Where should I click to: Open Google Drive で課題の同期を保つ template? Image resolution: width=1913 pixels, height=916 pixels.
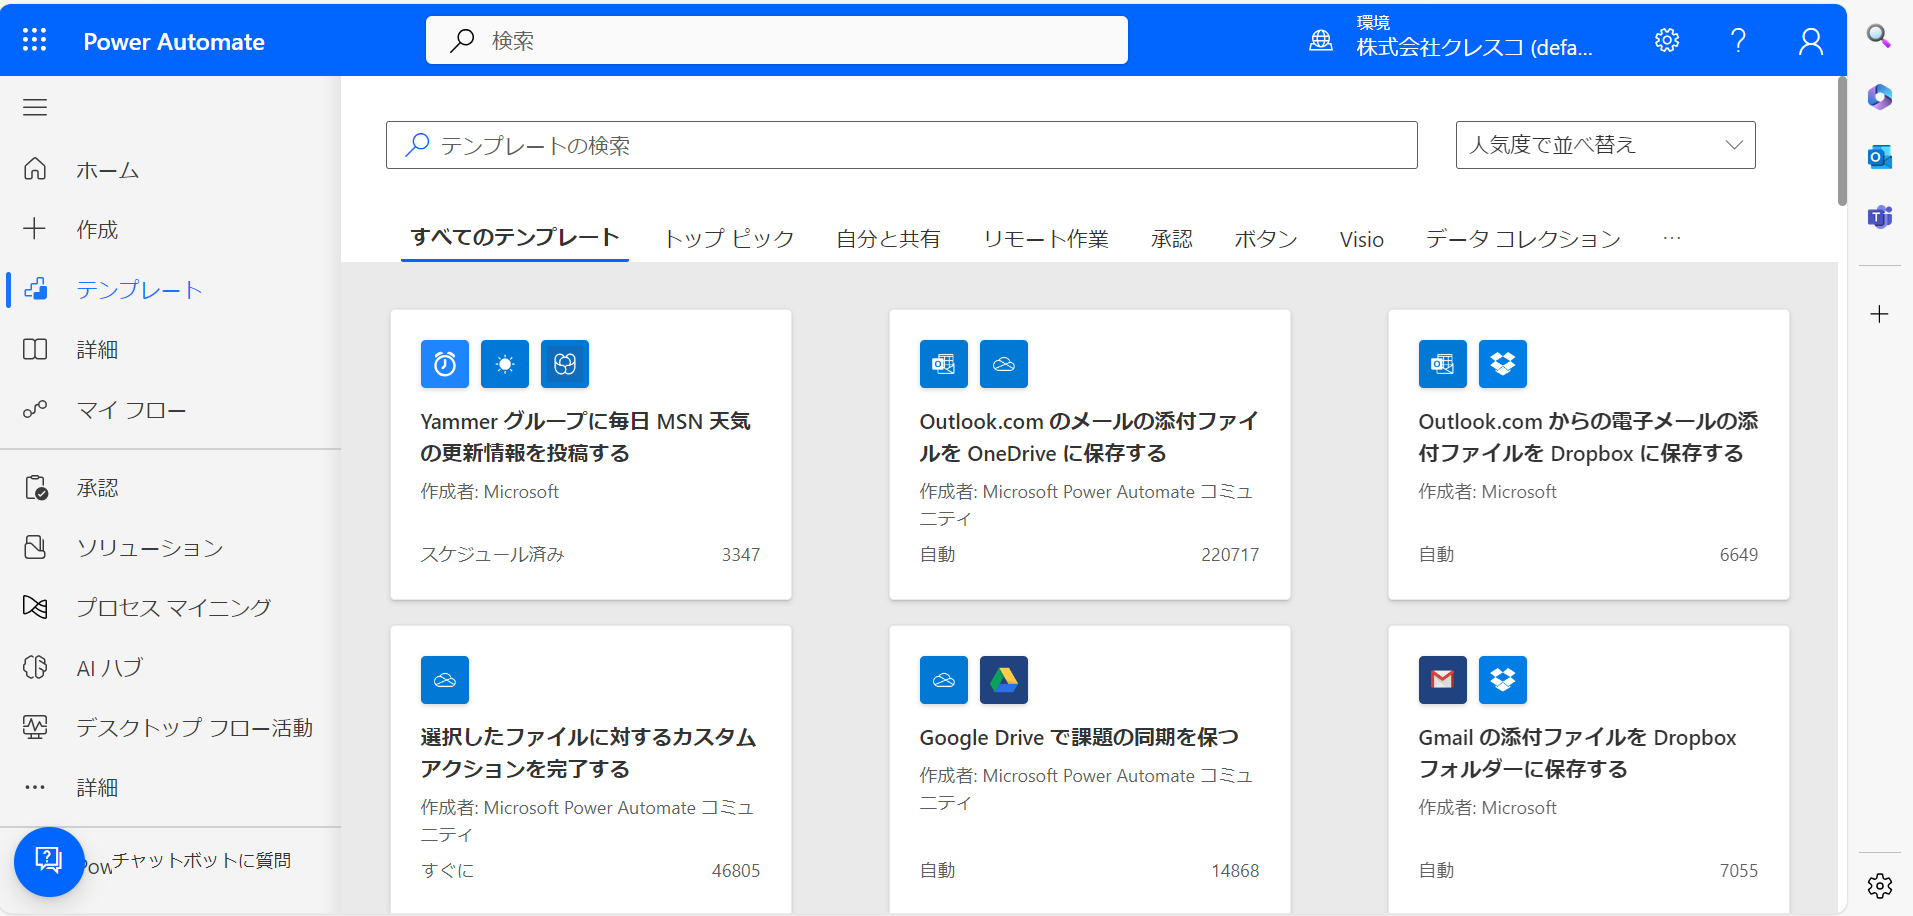pos(1079,737)
